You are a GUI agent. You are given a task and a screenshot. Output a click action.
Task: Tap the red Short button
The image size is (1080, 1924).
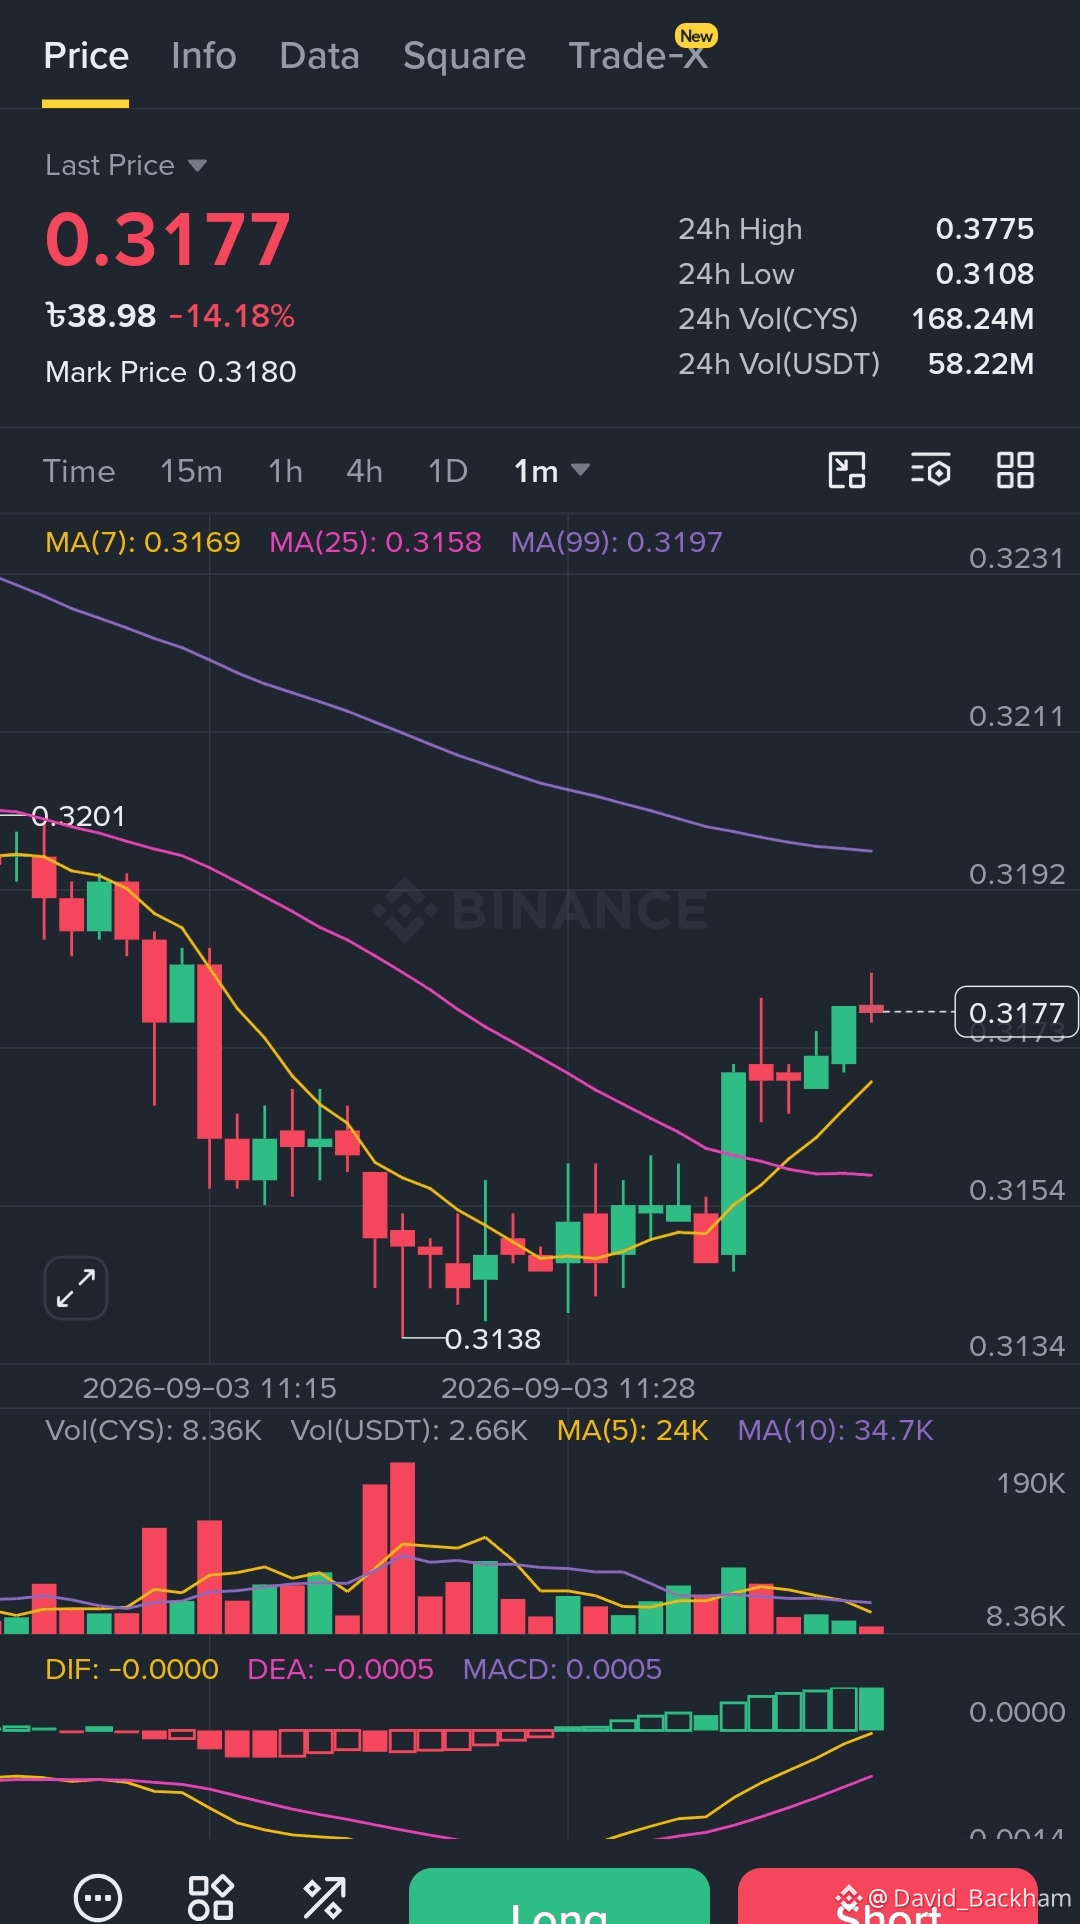pos(888,1896)
